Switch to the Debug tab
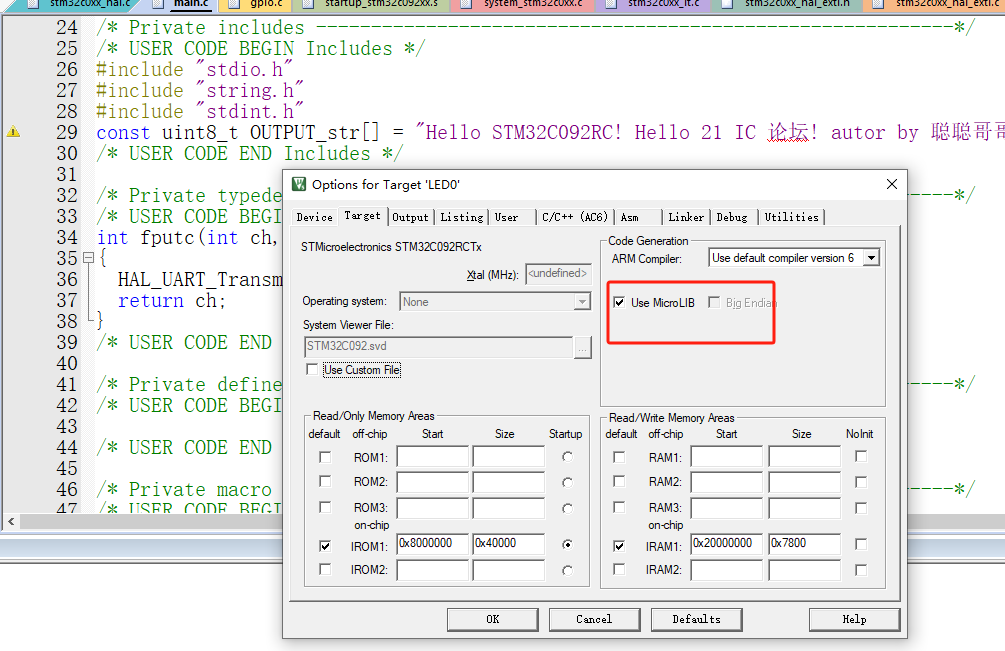The height and width of the screenshot is (651, 1005). click(x=732, y=216)
